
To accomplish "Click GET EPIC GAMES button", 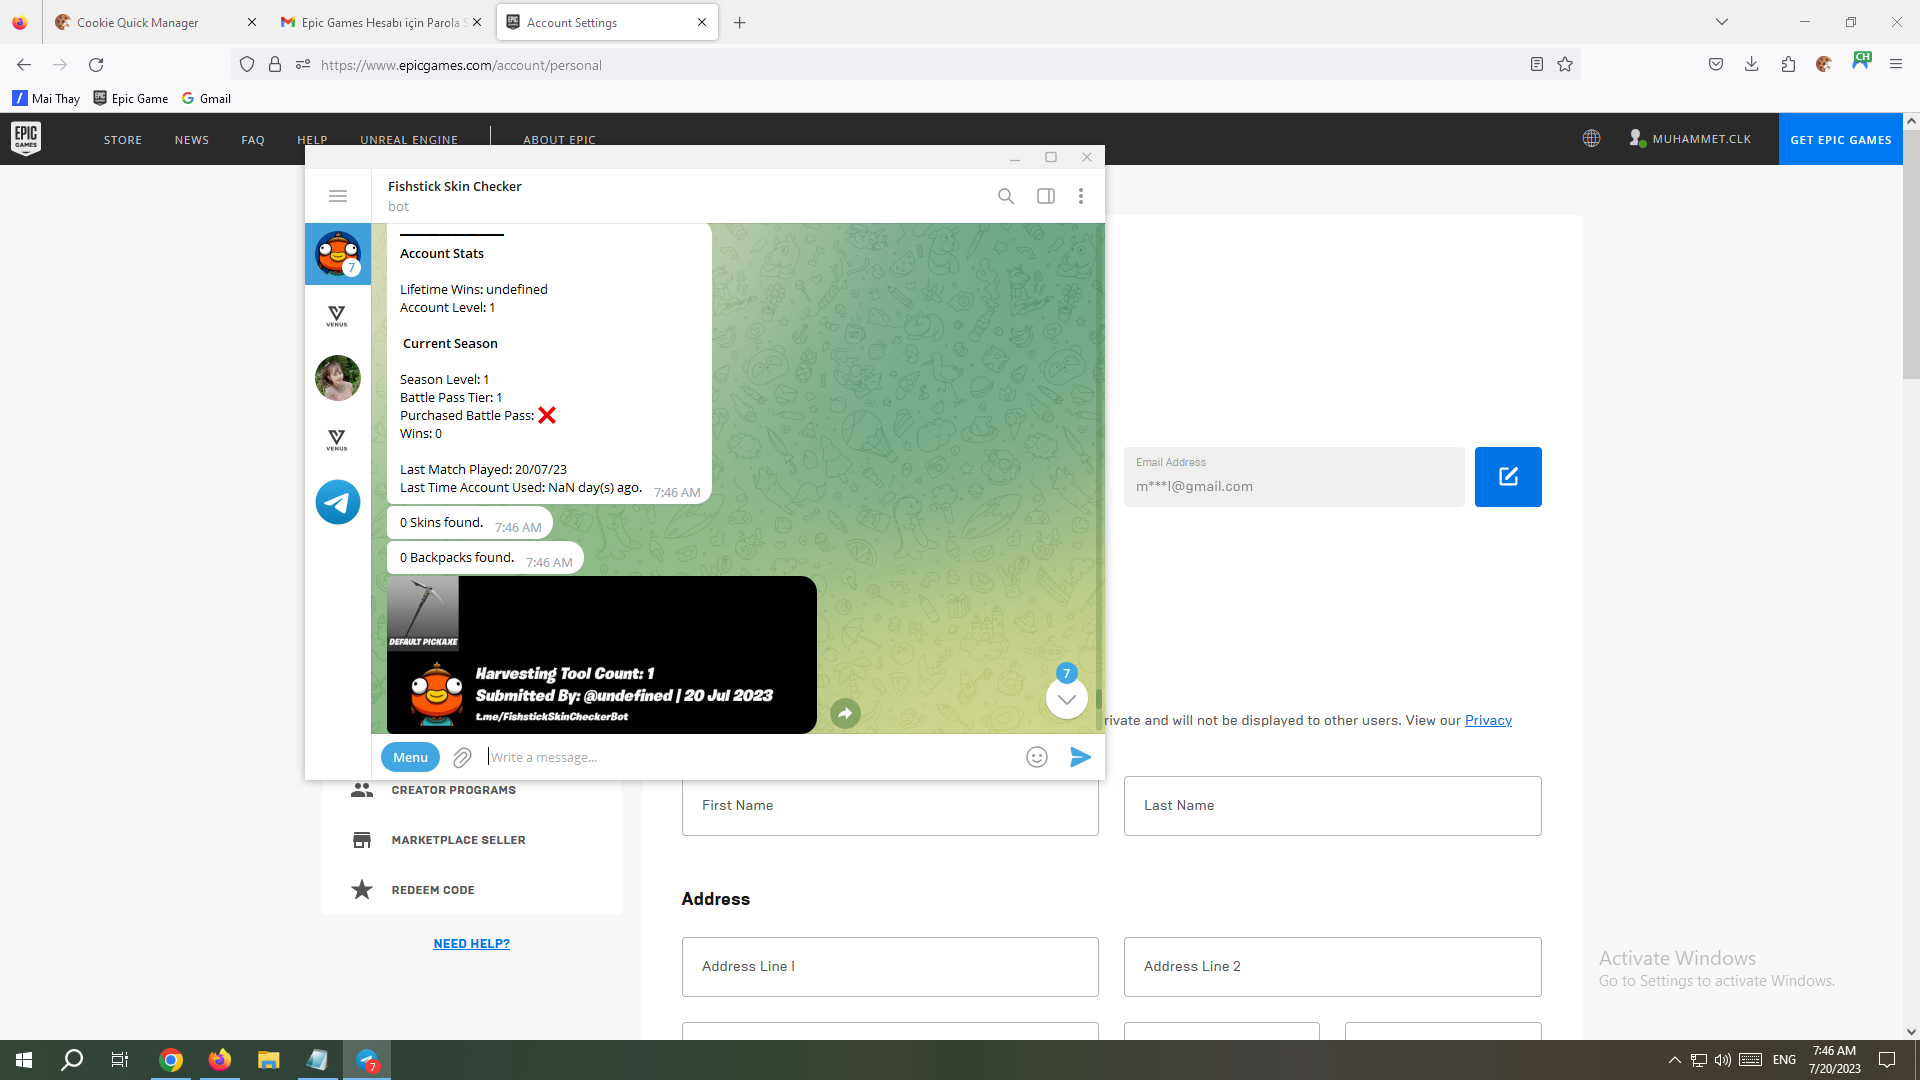I will (x=1840, y=139).
